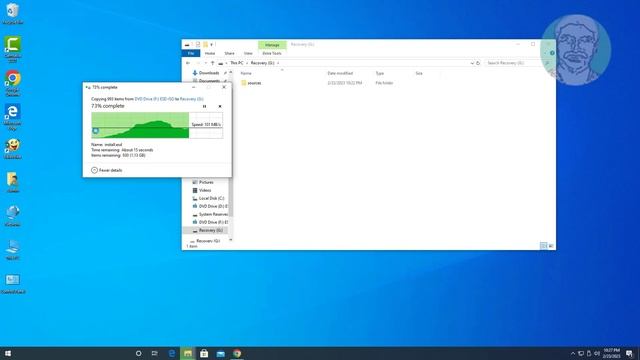Open the volume control in system tray
Image resolution: width=640 pixels, height=360 pixels.
pyautogui.click(x=596, y=353)
